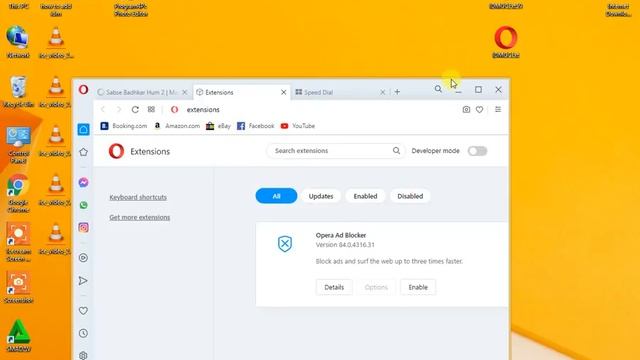Open sidebar settings gear
The image size is (640, 360).
pos(83,355)
